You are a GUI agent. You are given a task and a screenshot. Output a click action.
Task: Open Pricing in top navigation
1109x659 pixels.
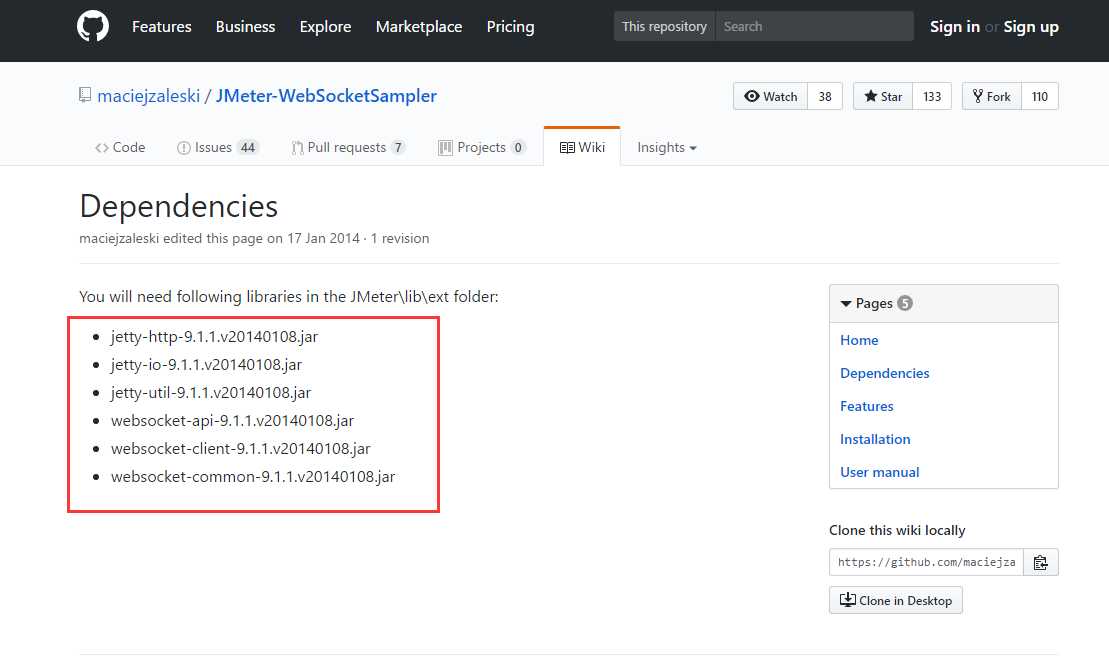[510, 27]
